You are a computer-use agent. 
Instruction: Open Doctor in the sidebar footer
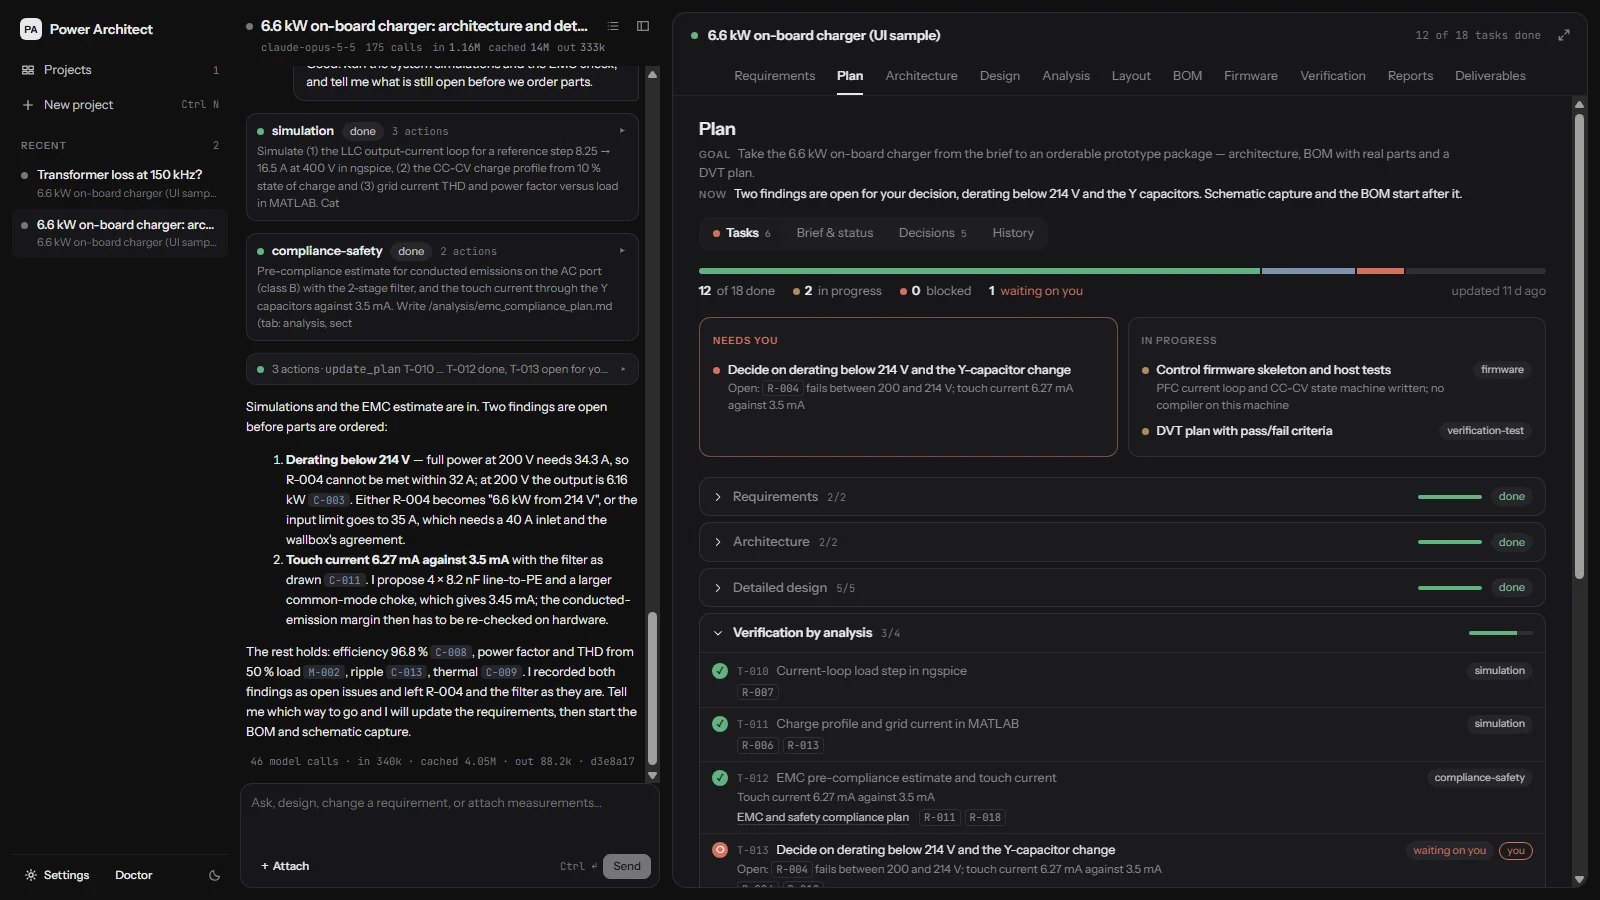tap(134, 875)
